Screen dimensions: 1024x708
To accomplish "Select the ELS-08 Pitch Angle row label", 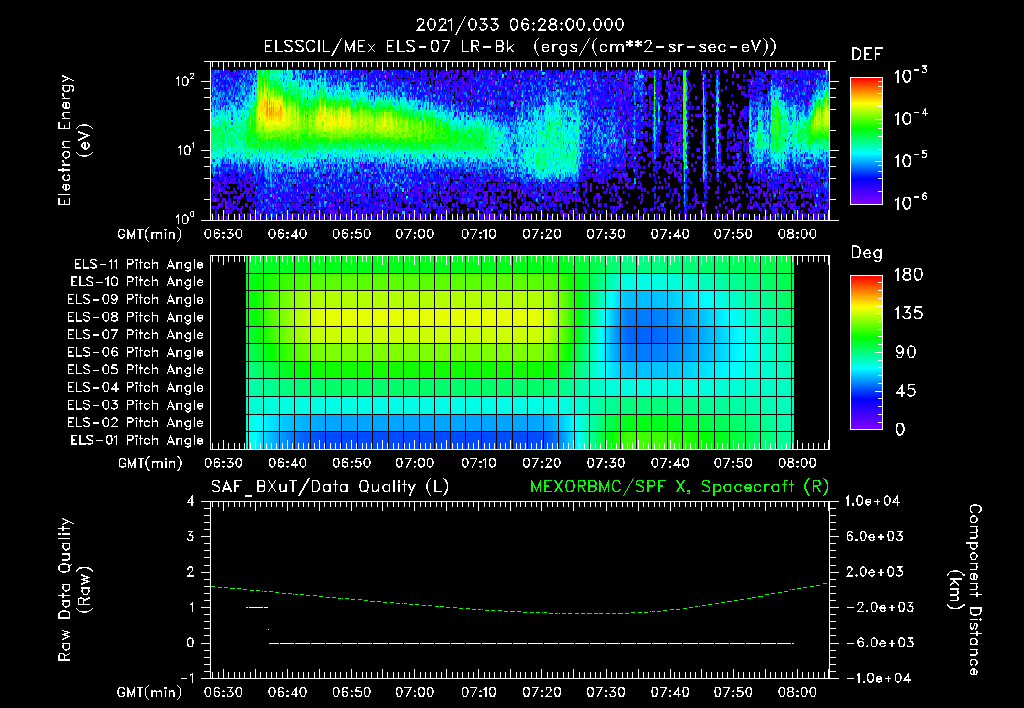I will pos(136,317).
